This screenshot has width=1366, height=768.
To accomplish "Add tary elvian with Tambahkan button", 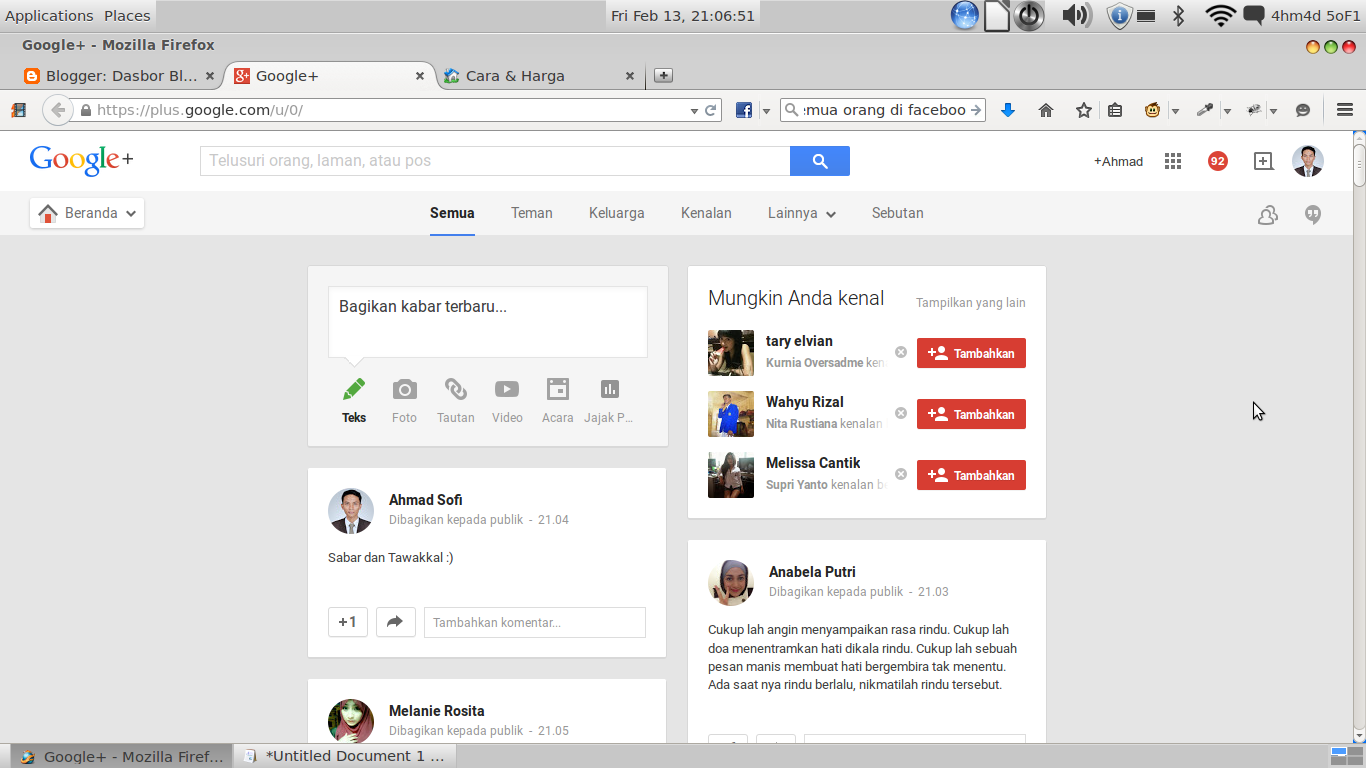I will (971, 353).
